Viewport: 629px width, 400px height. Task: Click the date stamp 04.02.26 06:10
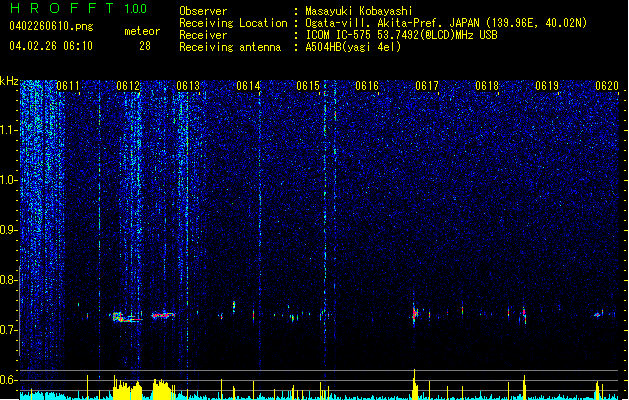coord(51,46)
